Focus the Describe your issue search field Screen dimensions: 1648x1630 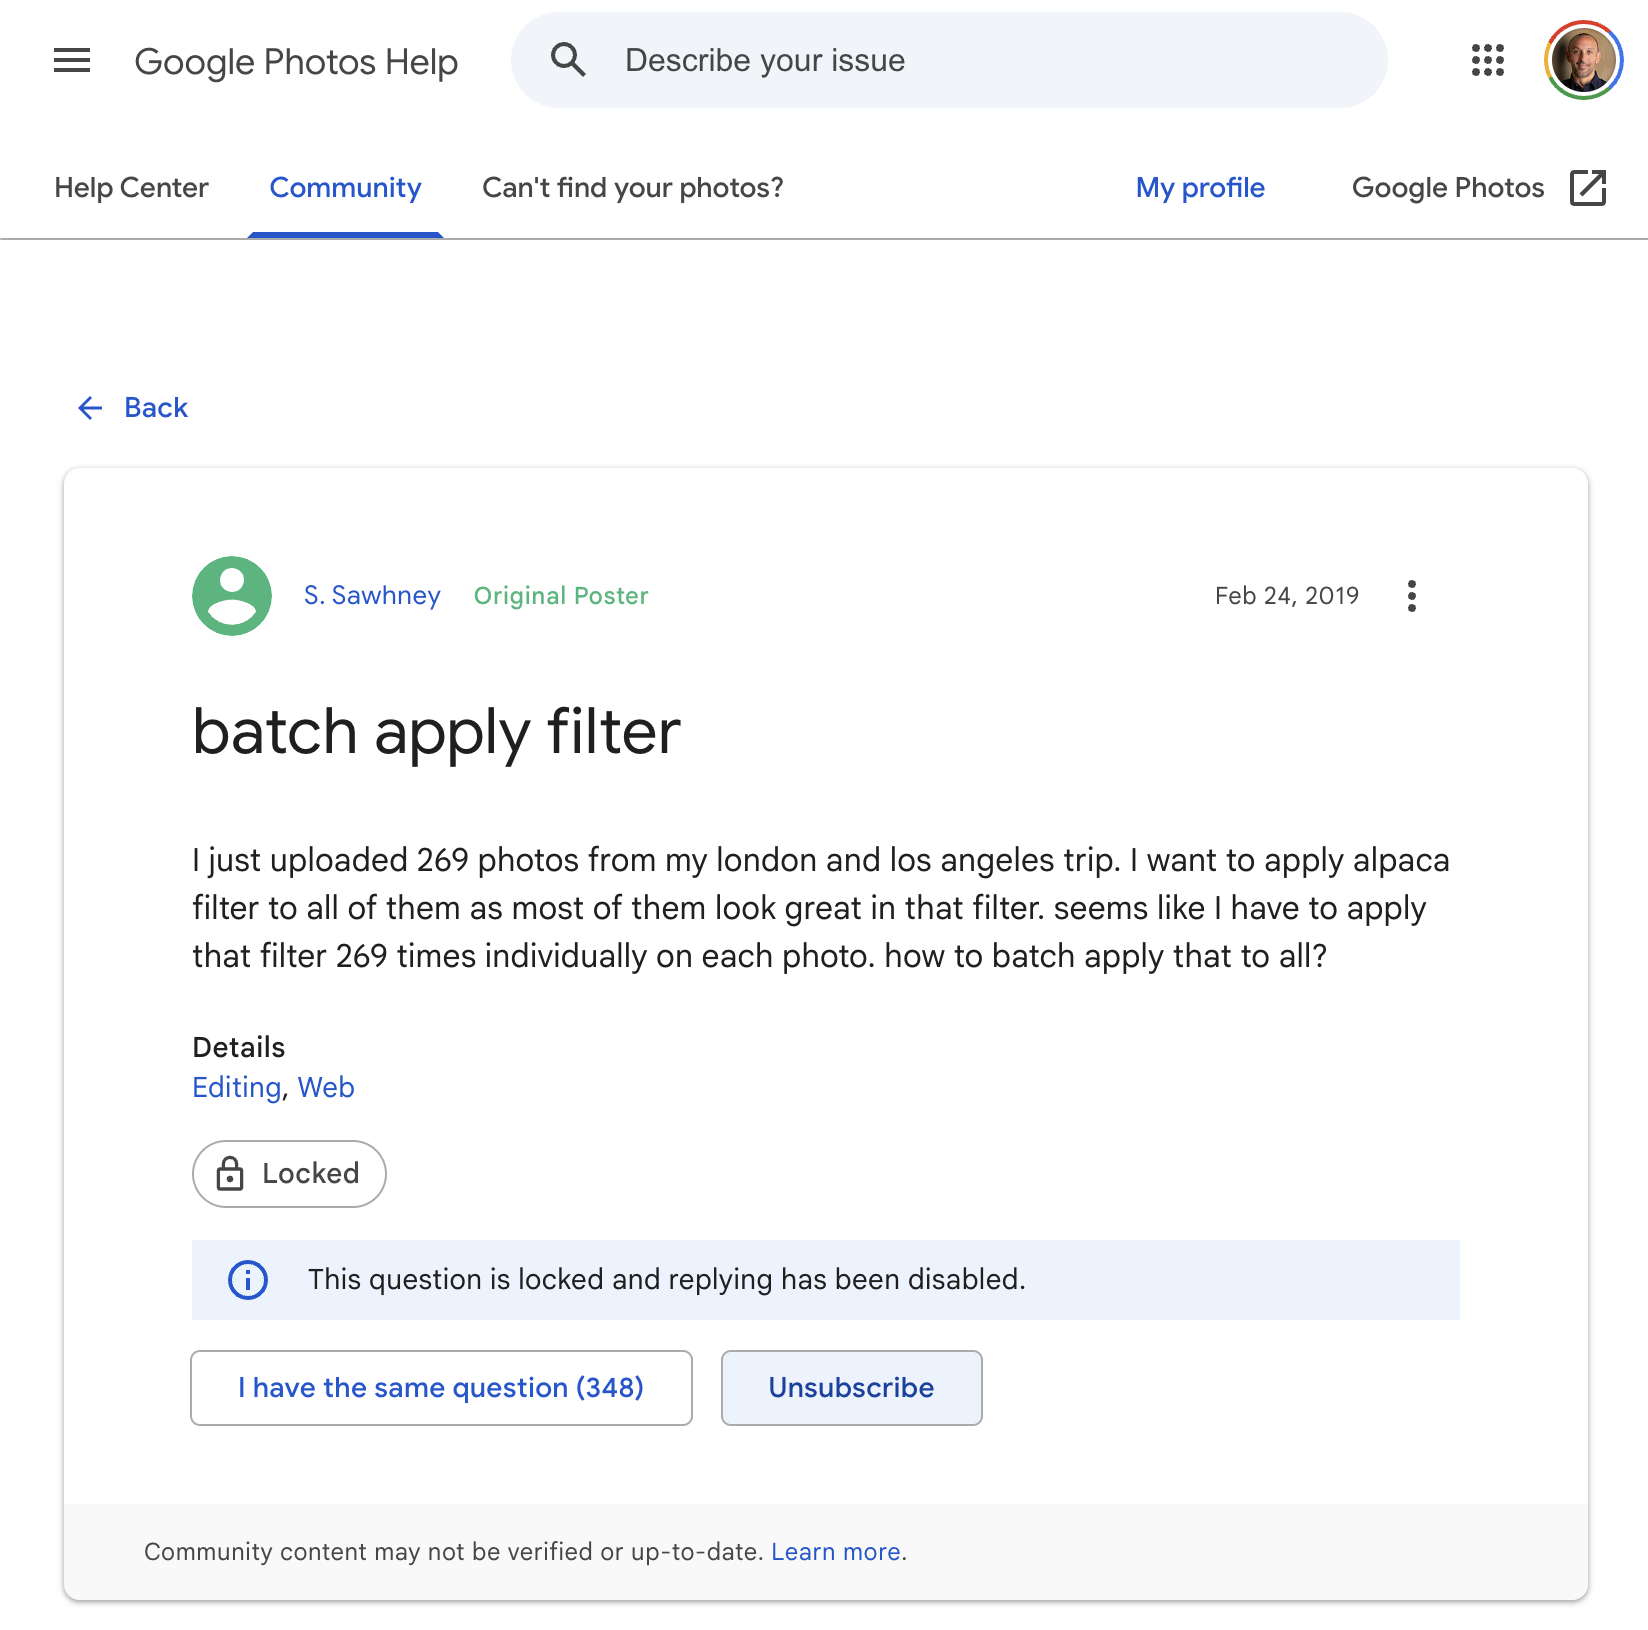949,60
